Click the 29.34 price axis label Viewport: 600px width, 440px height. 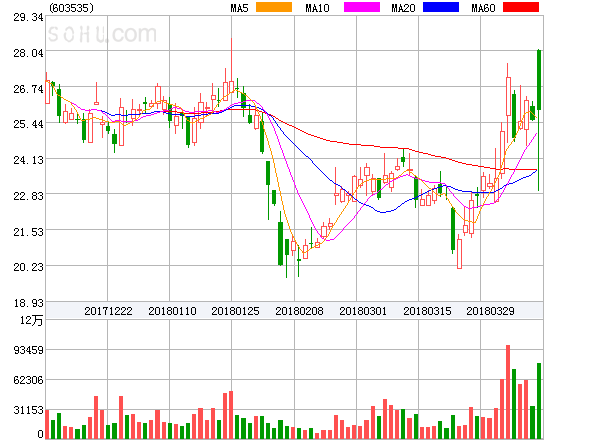tap(28, 18)
